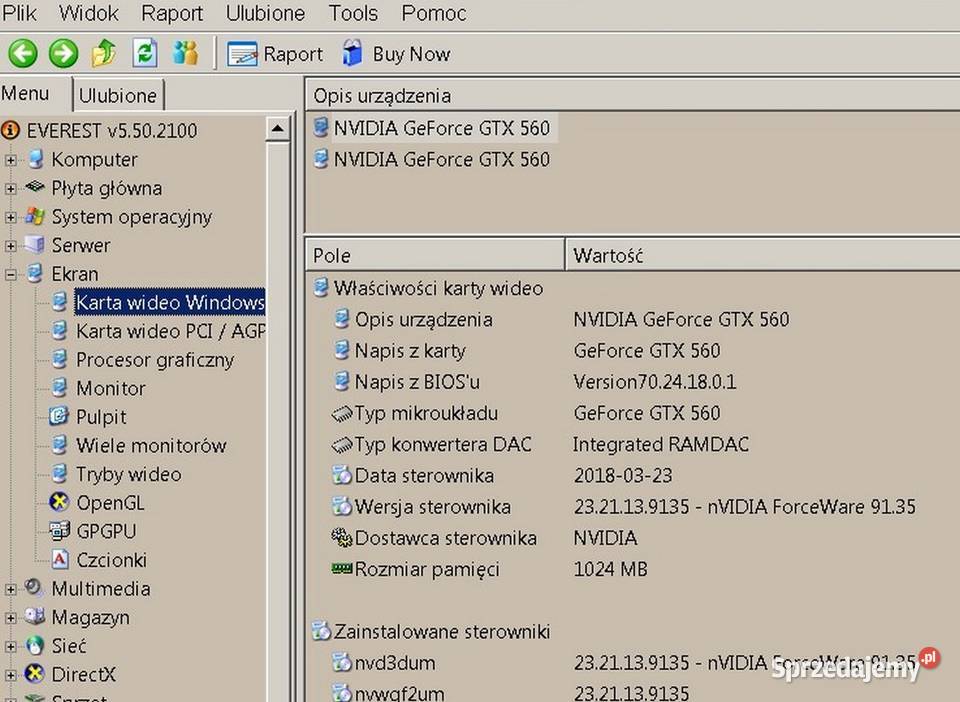960x702 pixels.
Task: Click the Czcionki font icon
Action: (59, 559)
